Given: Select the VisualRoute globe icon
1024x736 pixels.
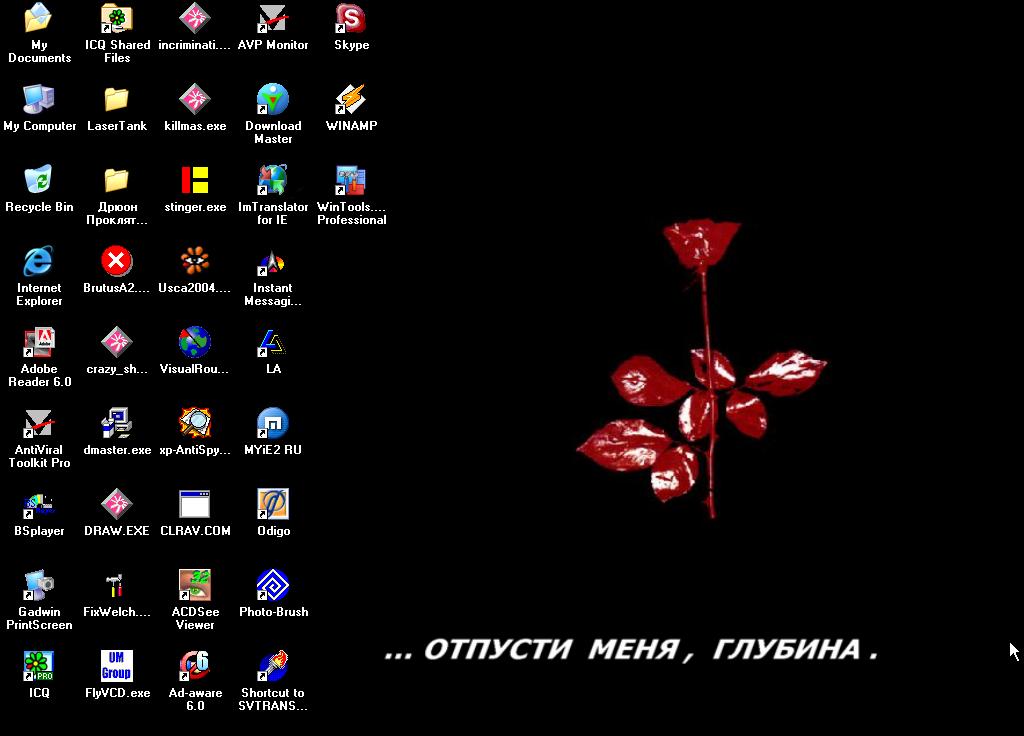Looking at the screenshot, I should pyautogui.click(x=195, y=342).
